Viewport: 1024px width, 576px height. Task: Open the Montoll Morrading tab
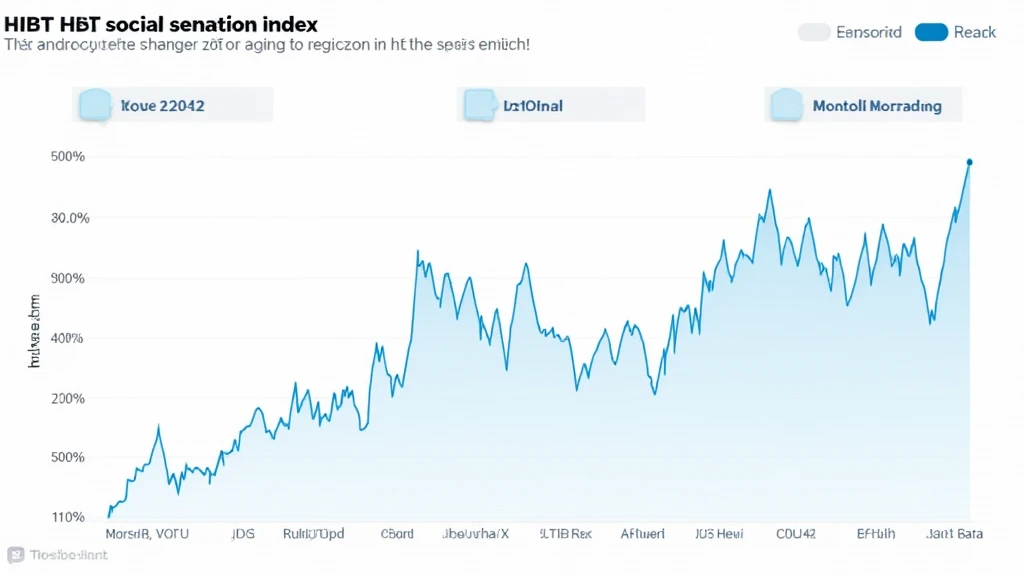pos(876,105)
